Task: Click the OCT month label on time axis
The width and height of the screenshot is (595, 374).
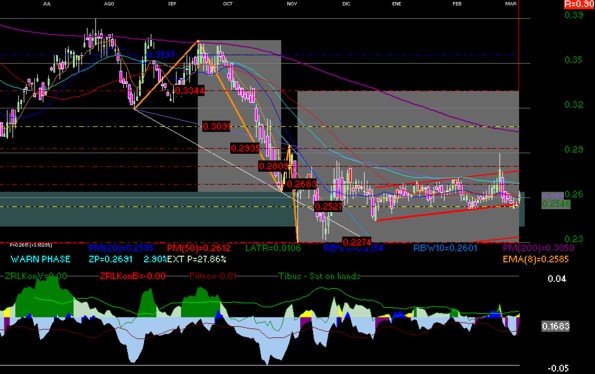Action: click(228, 4)
